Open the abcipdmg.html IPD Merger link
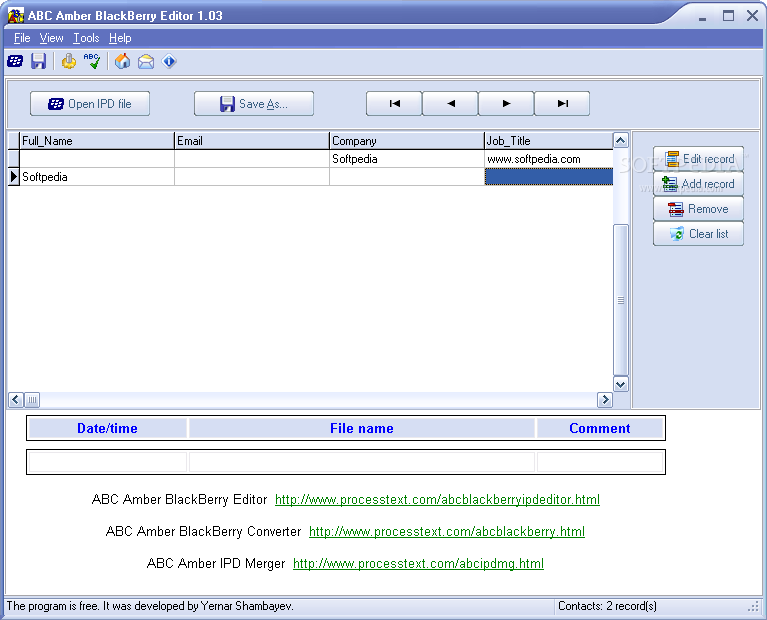 [x=418, y=564]
